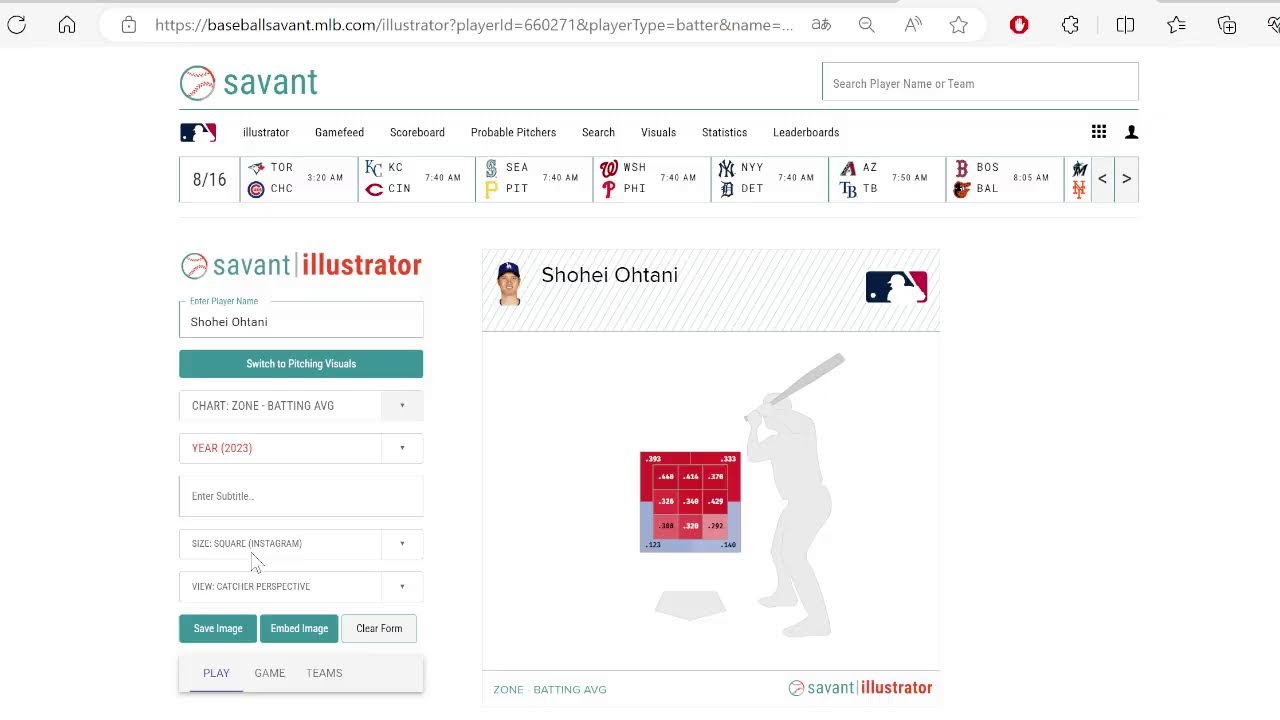The image size is (1280, 720).
Task: Click the MLB logo in navigation bar
Action: pos(198,132)
